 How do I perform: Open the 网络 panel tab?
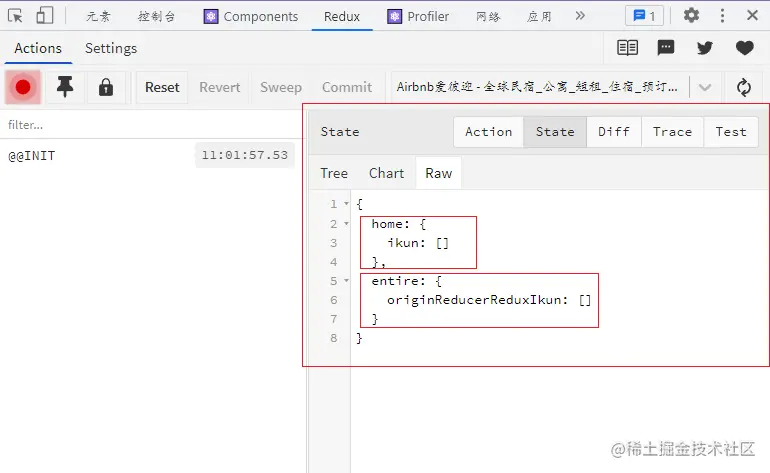point(488,16)
